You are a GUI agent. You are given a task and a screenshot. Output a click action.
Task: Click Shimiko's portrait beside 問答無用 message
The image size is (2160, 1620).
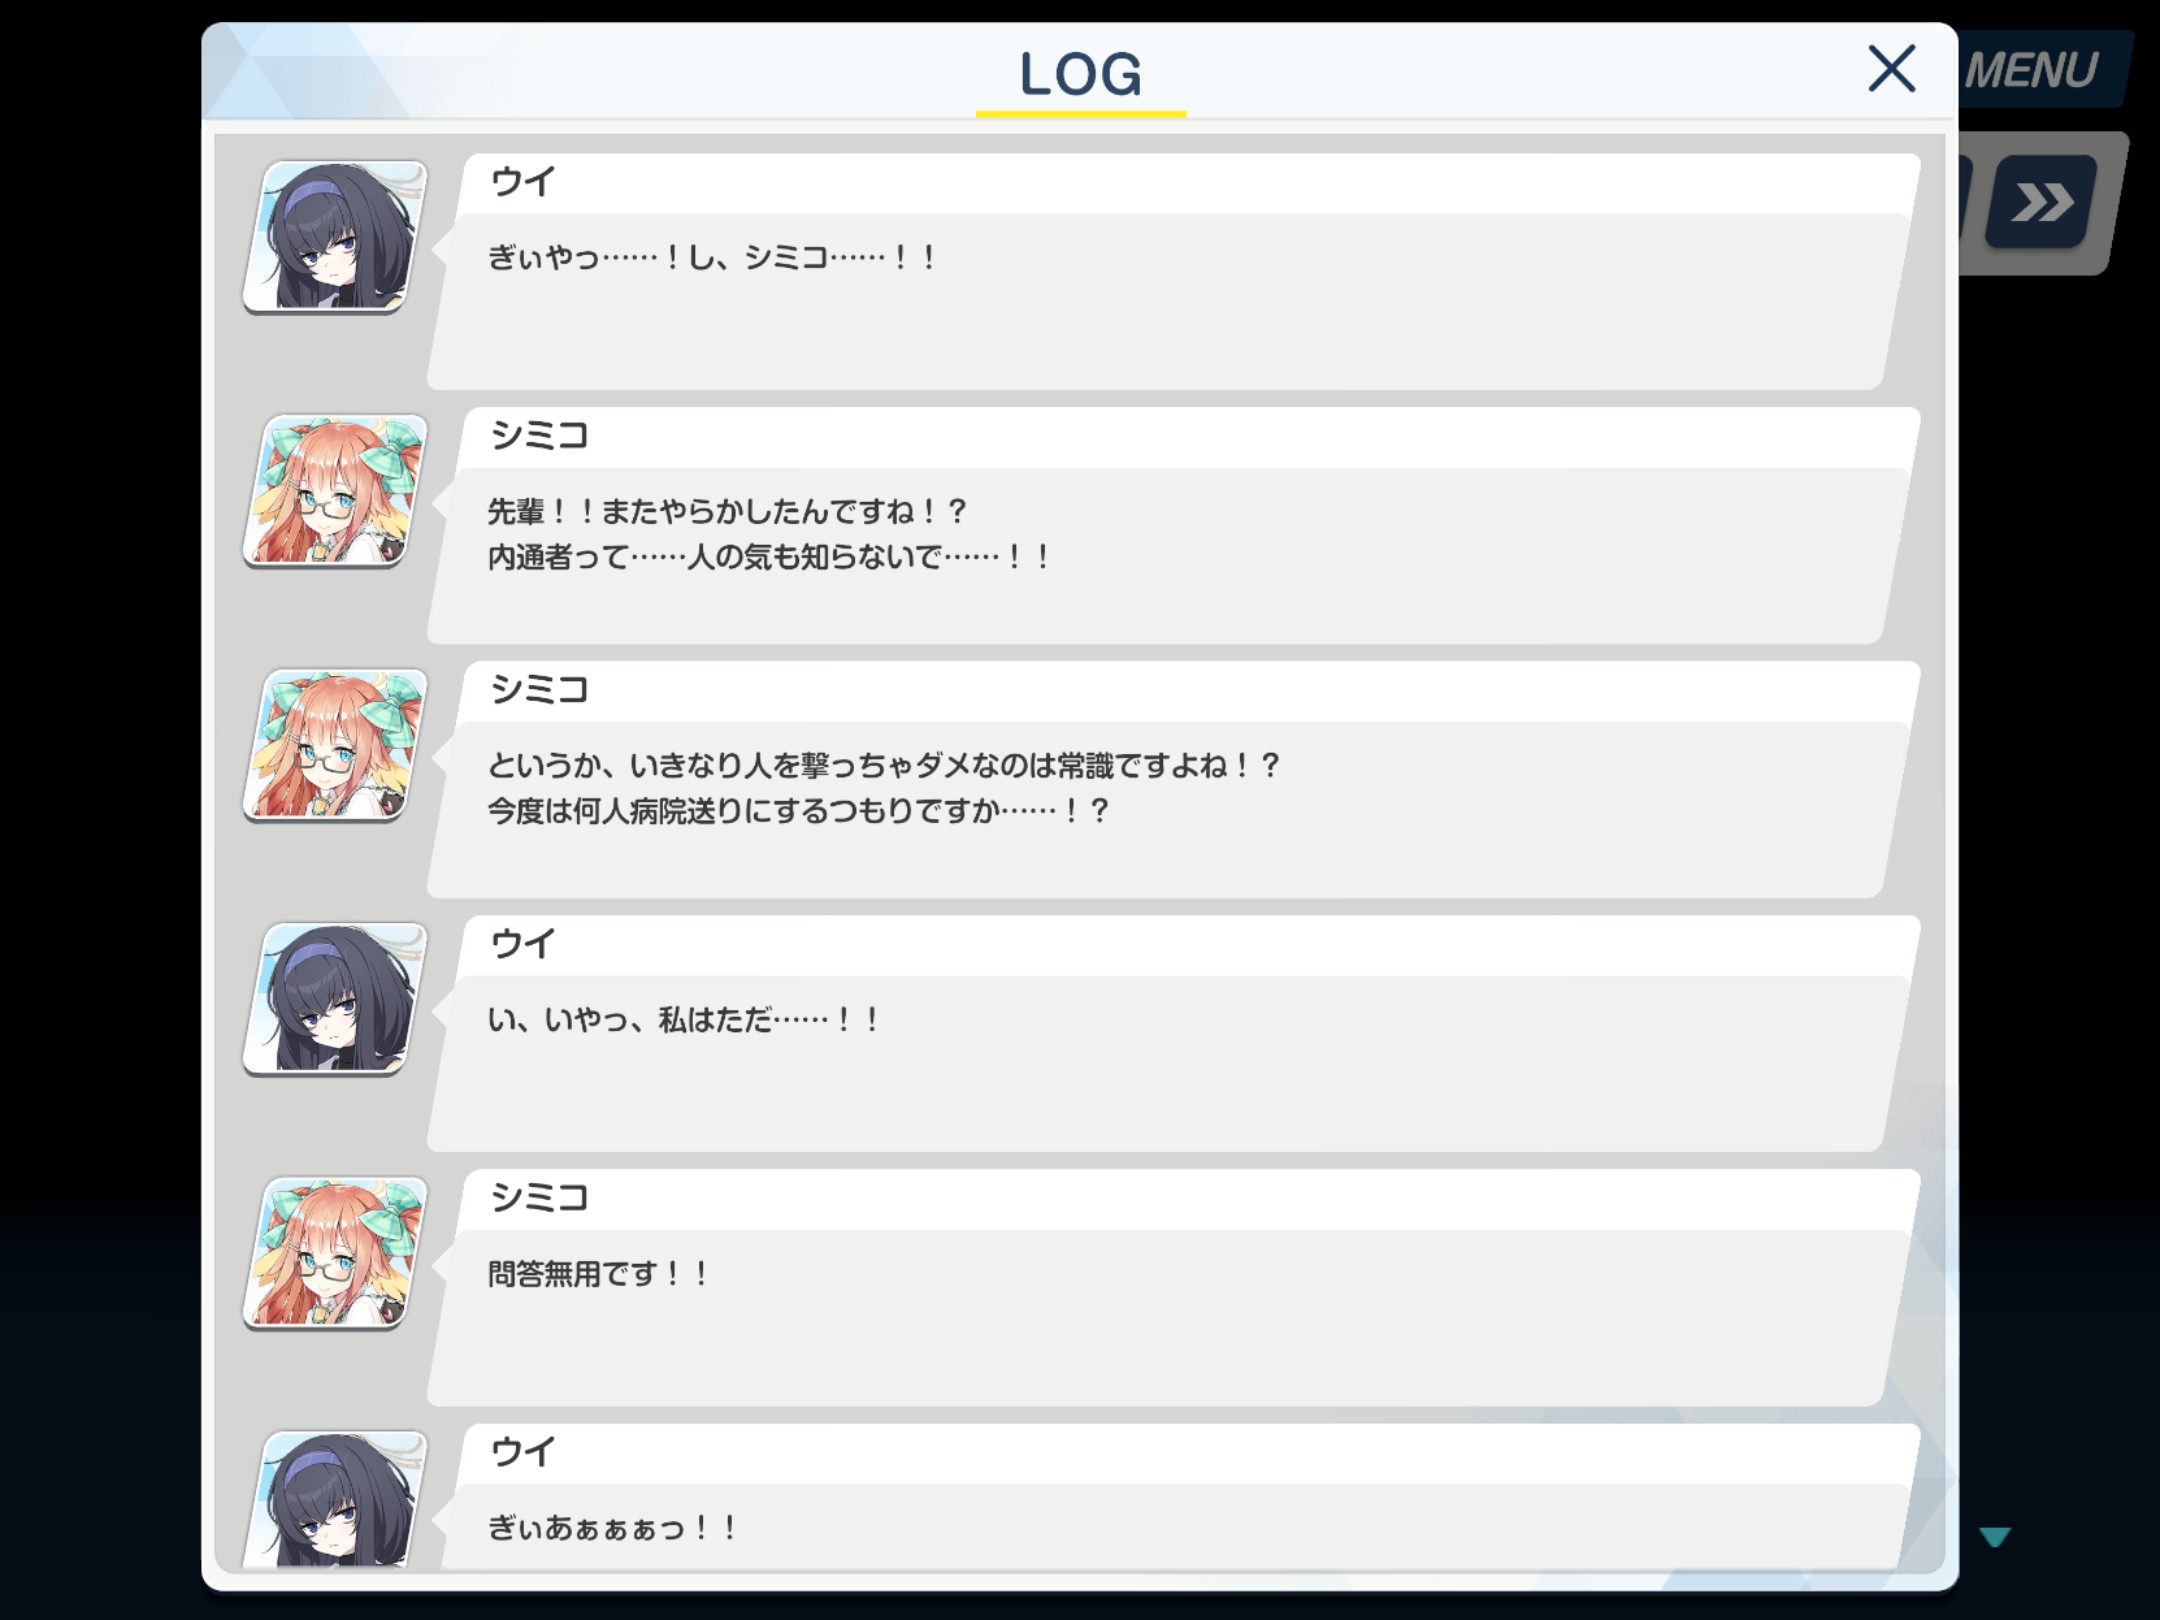coord(336,1253)
